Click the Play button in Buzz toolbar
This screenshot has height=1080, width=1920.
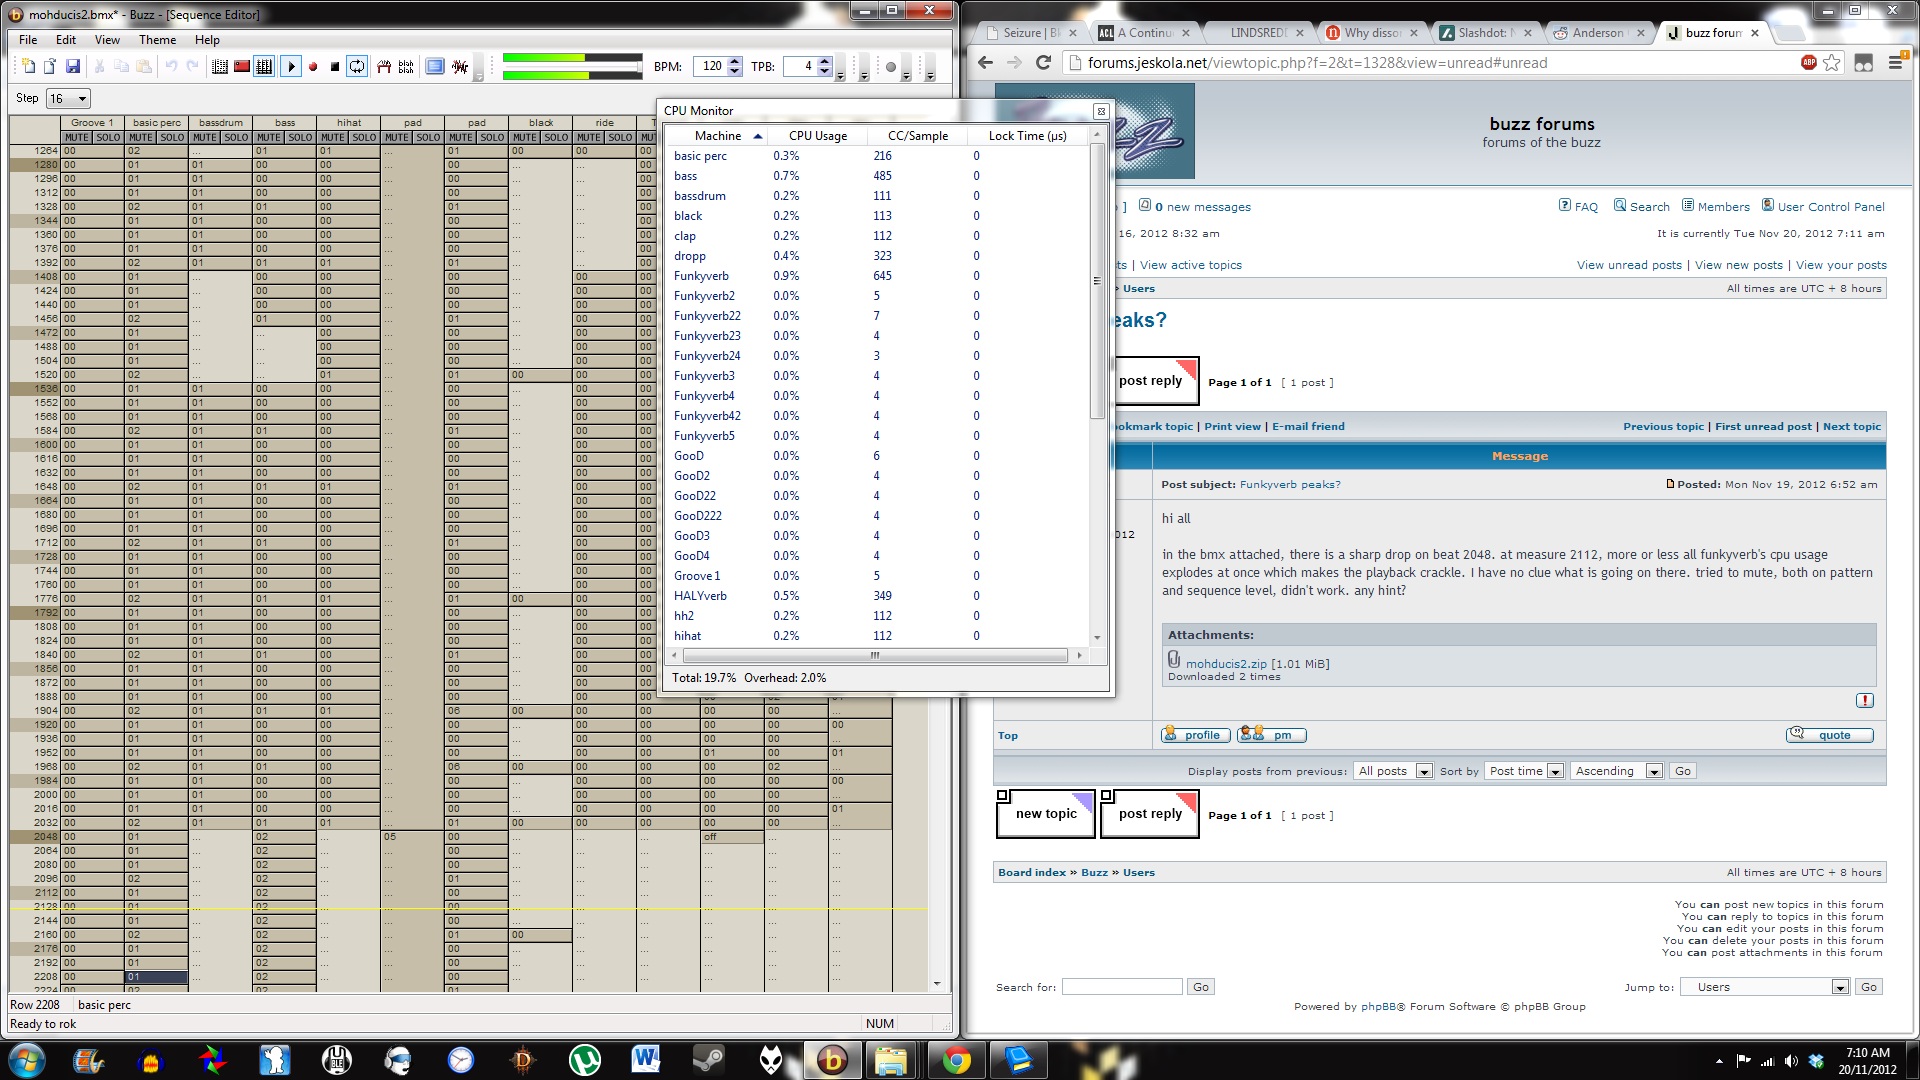click(291, 67)
